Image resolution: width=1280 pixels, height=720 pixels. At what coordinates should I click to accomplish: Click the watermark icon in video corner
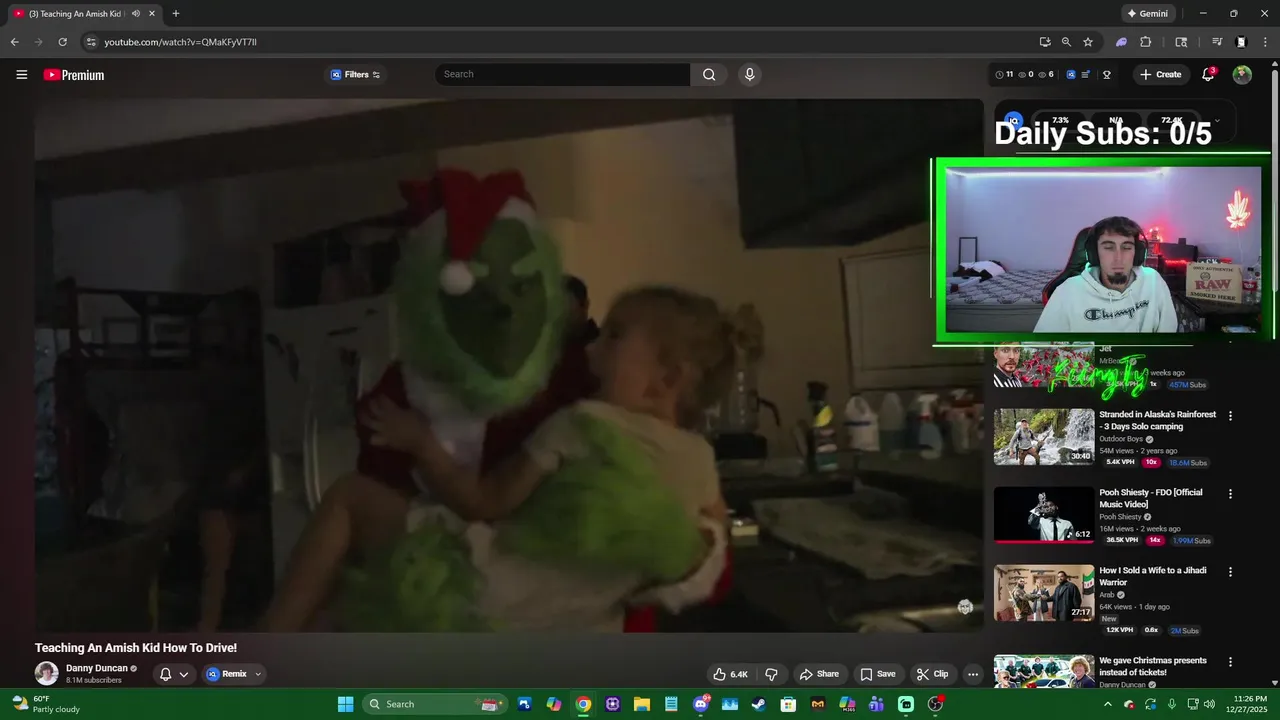[x=965, y=607]
